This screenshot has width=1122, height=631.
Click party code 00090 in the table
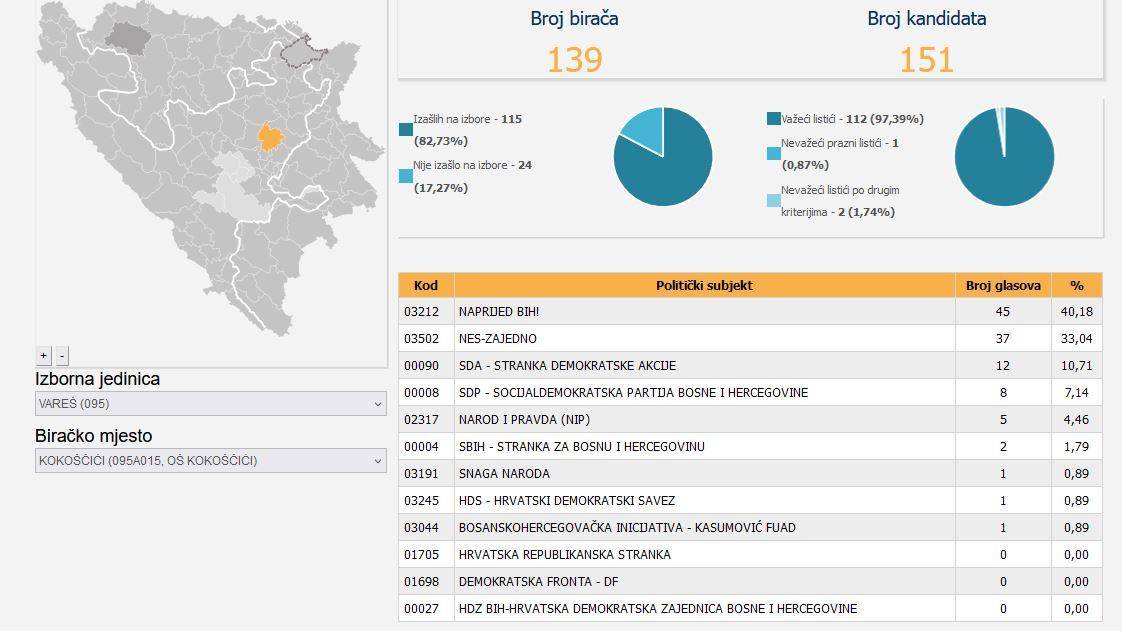[421, 366]
